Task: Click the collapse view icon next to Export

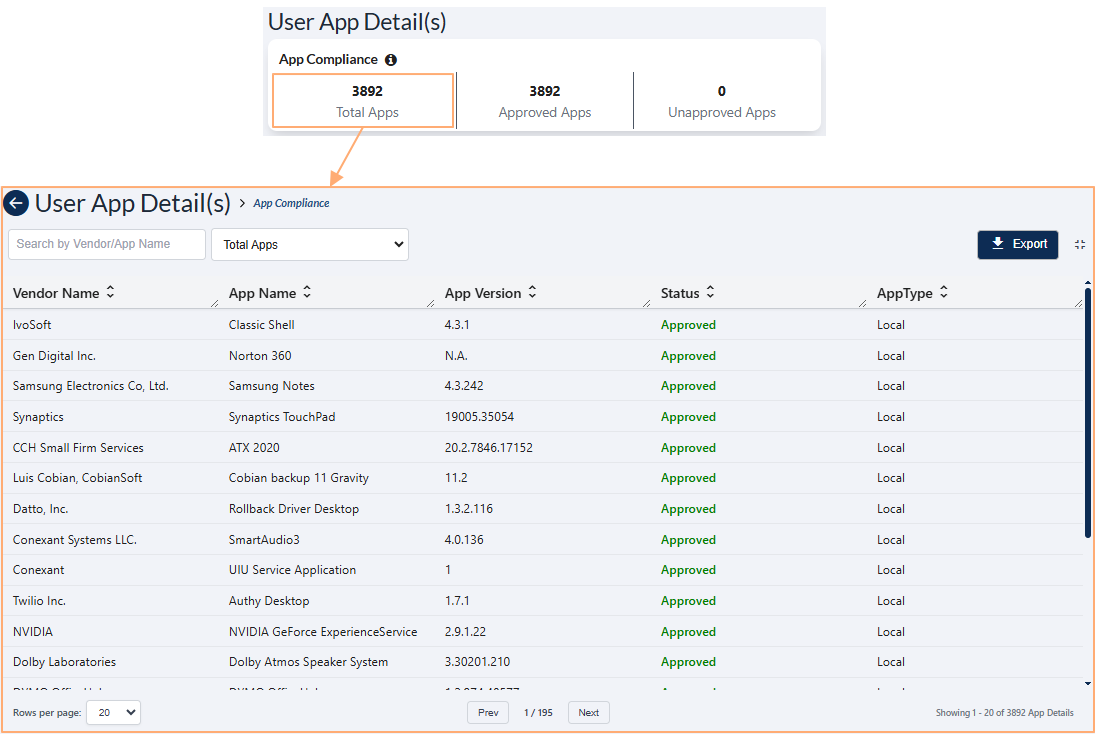Action: click(x=1079, y=244)
